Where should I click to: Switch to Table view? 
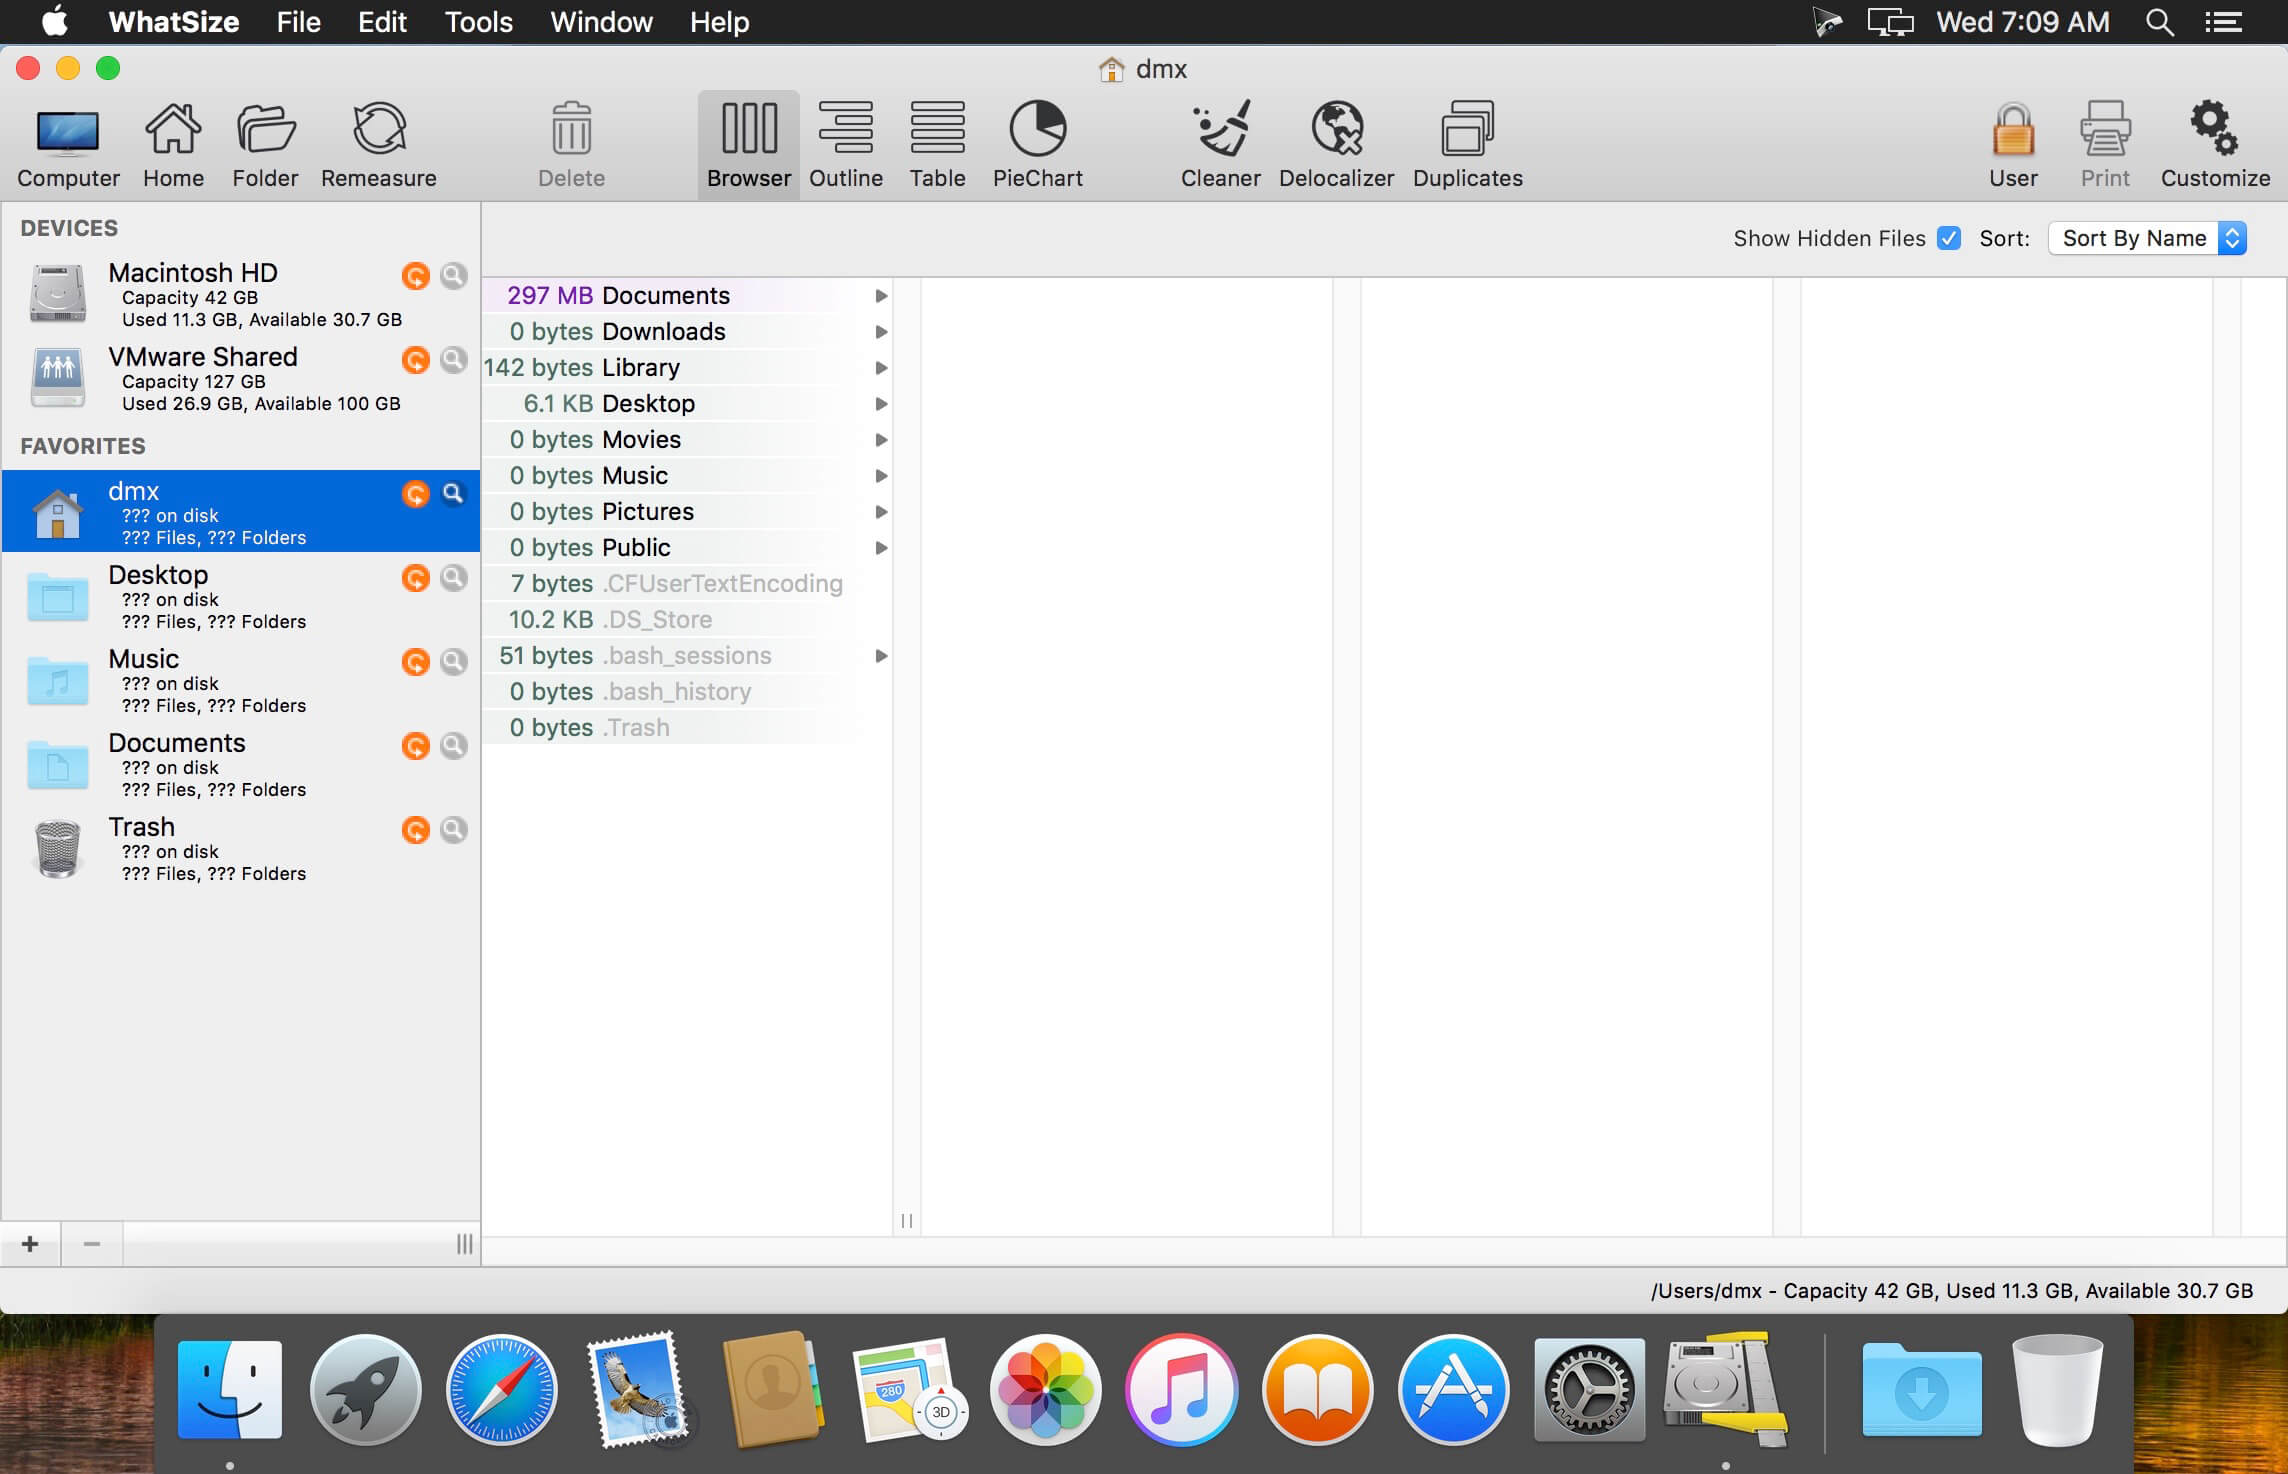pos(937,145)
